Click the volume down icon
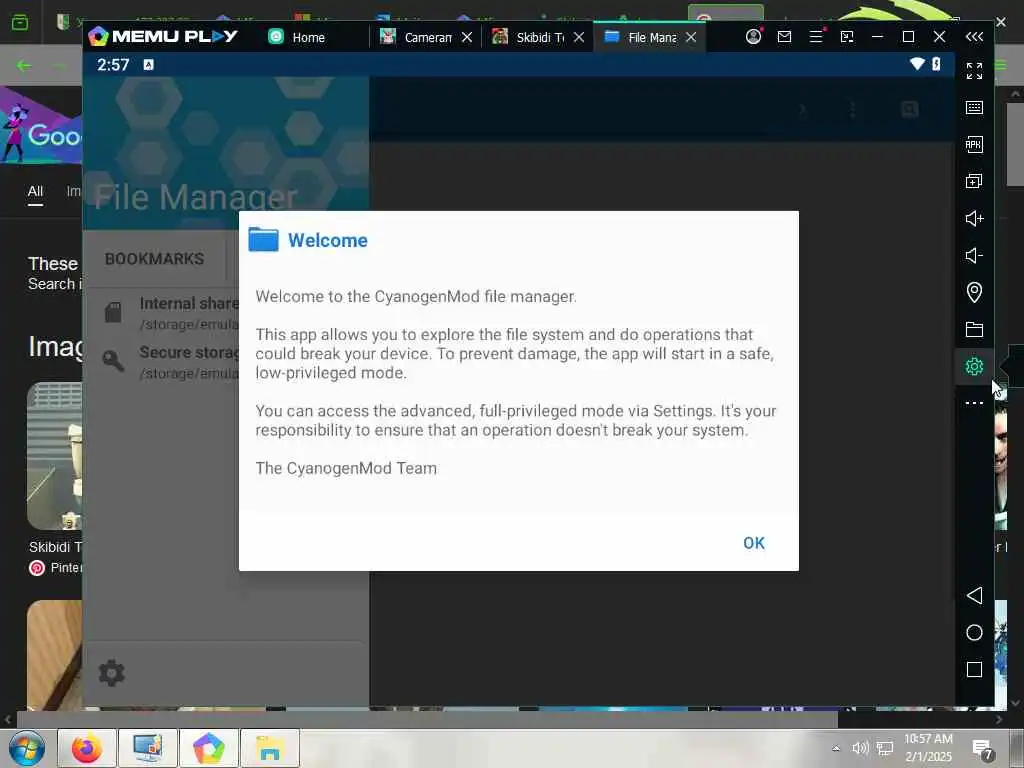 click(974, 255)
